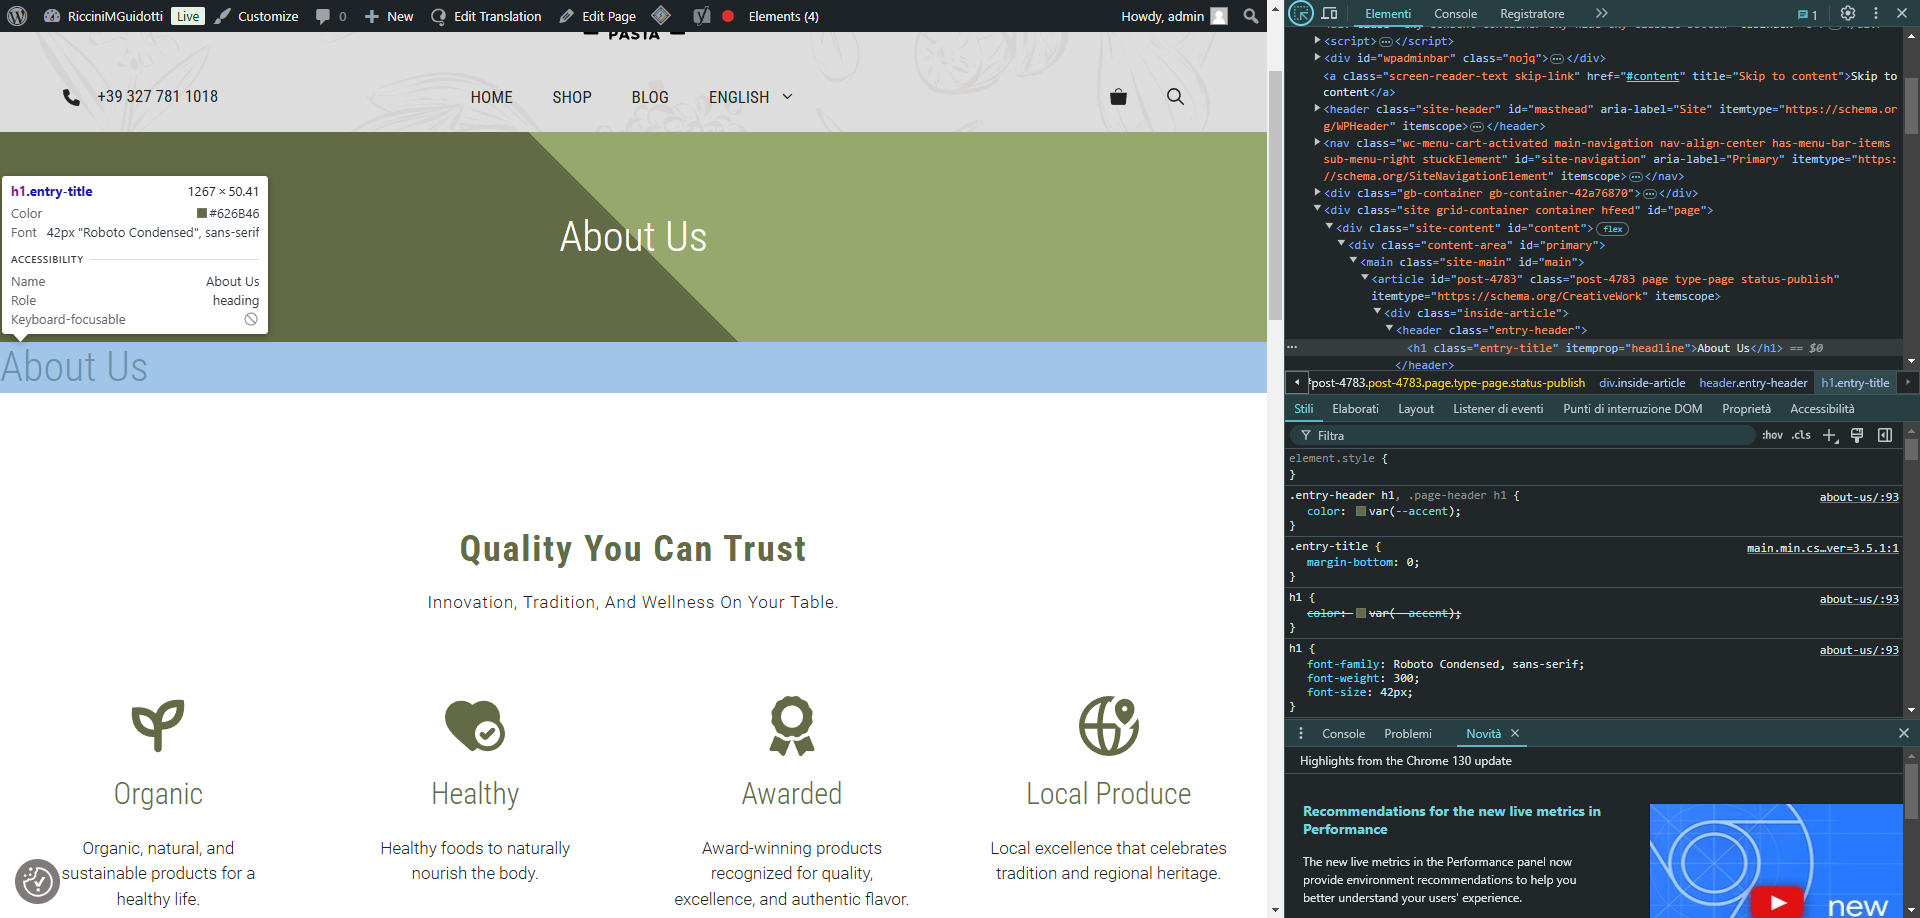This screenshot has height=918, width=1920.
Task: Close the DevTools bottom drawer
Action: click(x=1904, y=734)
